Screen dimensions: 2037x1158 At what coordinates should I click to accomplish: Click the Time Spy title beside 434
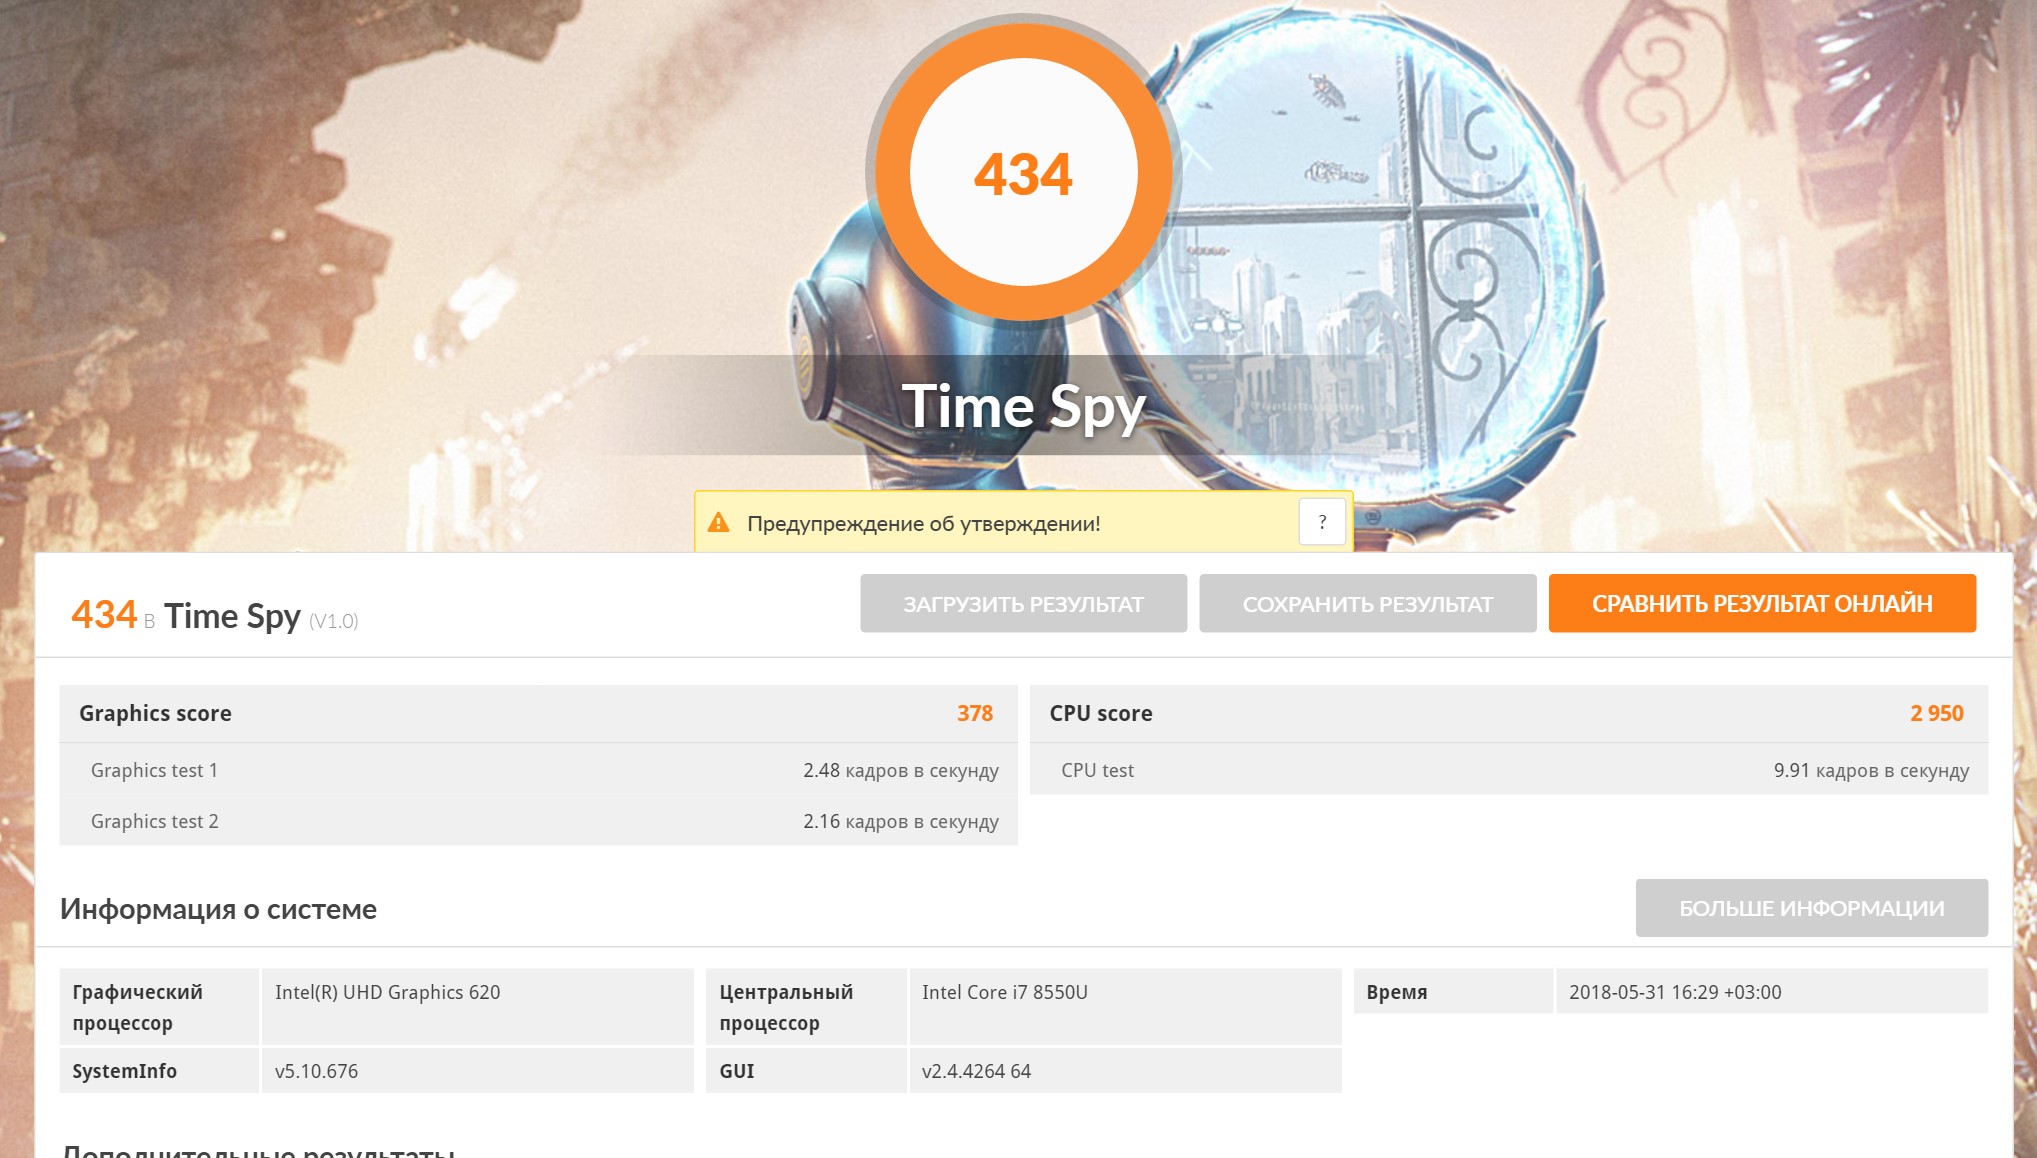tap(232, 616)
